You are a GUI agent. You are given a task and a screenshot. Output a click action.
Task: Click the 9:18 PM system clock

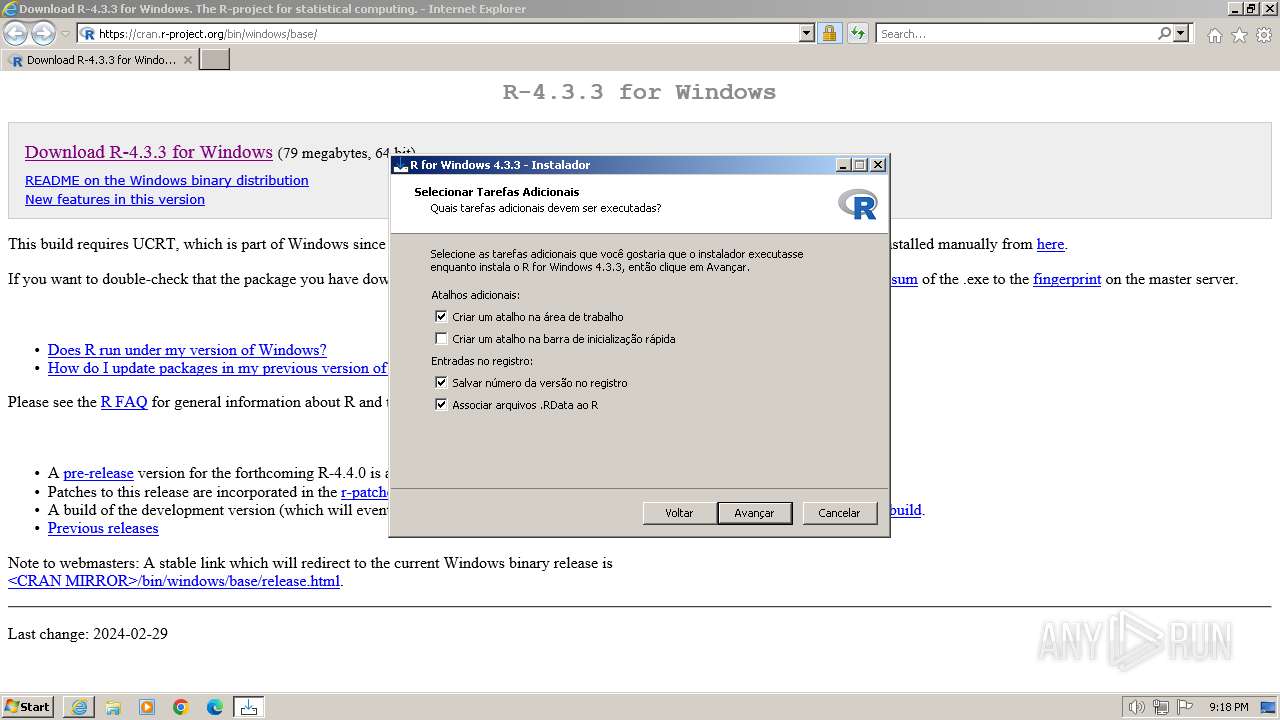pyautogui.click(x=1228, y=707)
